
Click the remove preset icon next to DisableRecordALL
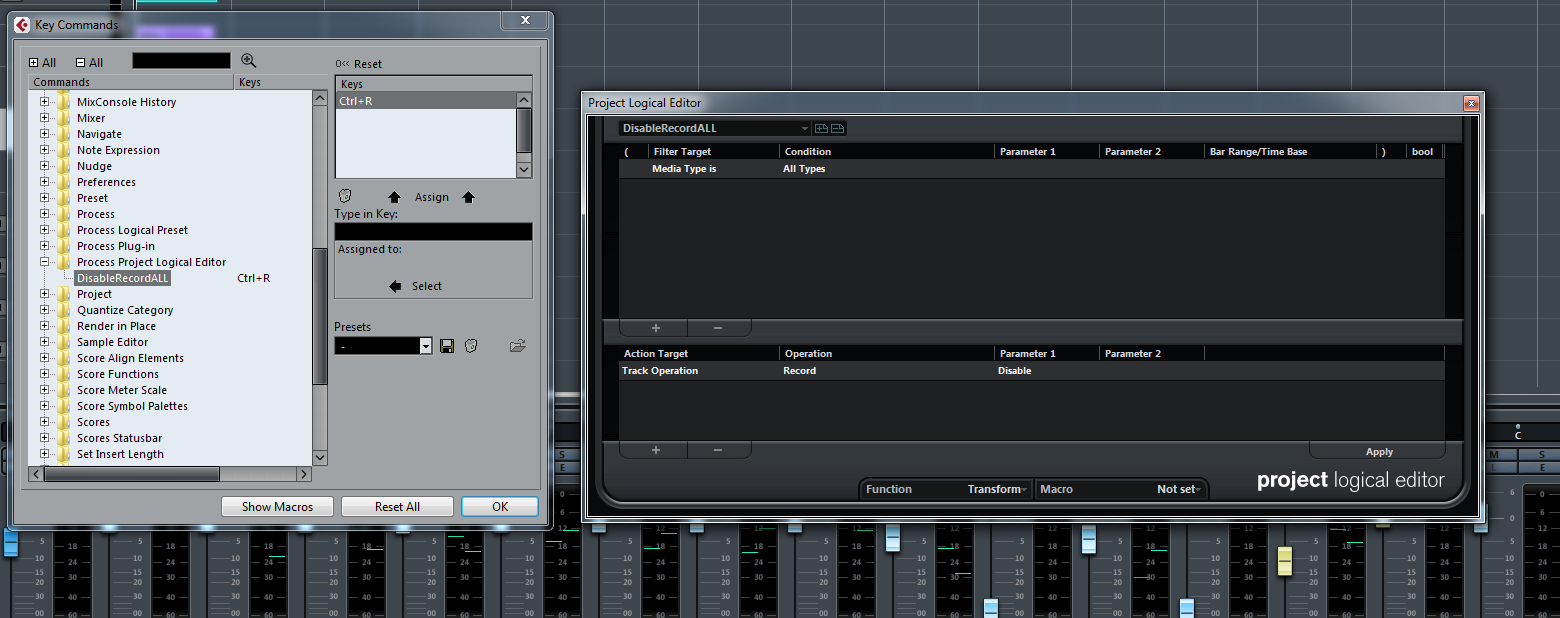[838, 128]
